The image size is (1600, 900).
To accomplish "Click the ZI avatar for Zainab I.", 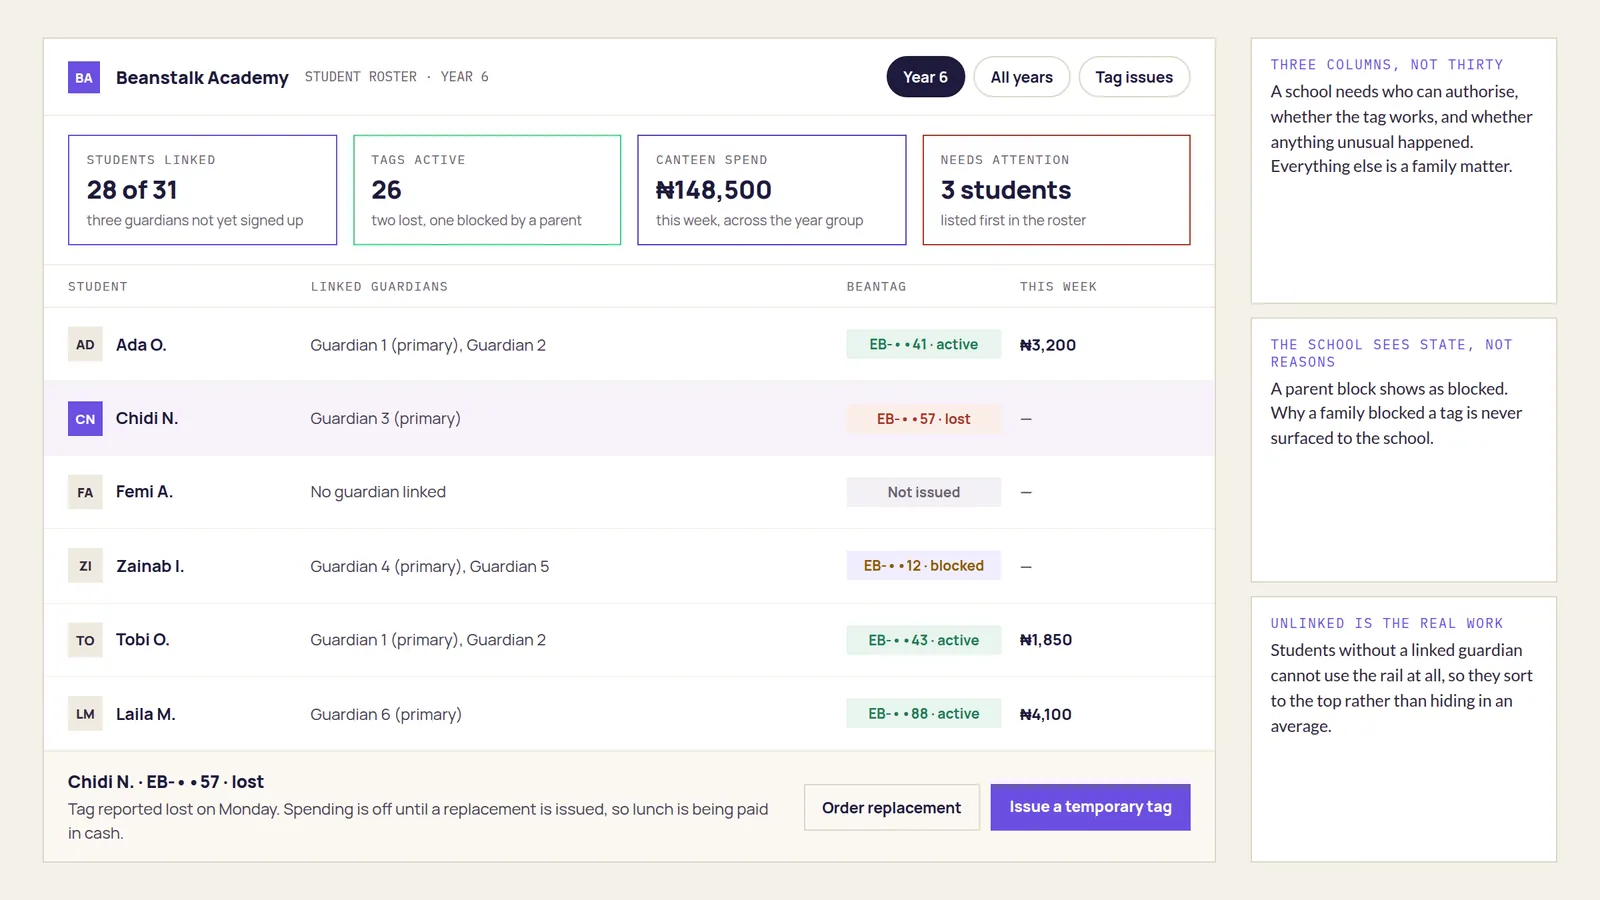I will [85, 566].
